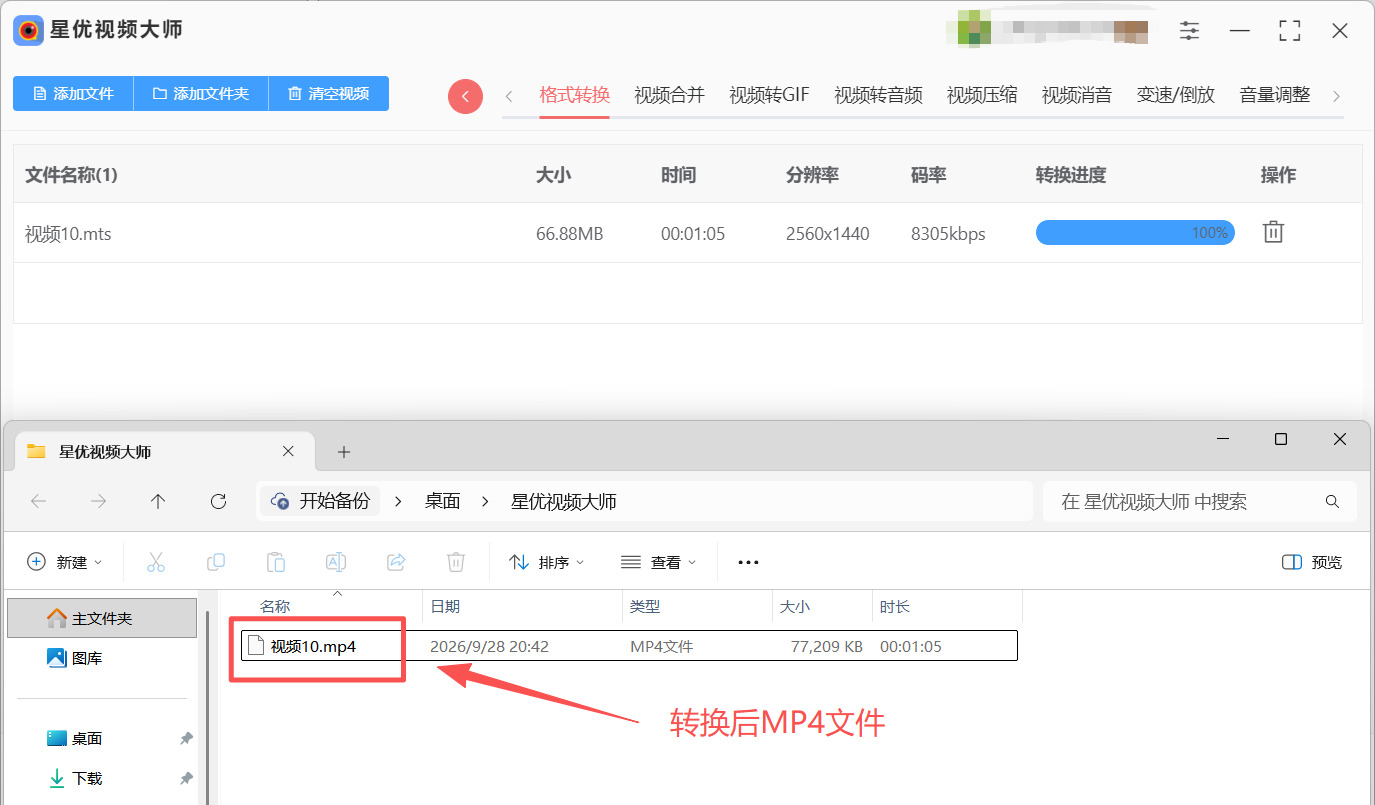Open the 视频转GIF tab
1375x805 pixels.
769,96
